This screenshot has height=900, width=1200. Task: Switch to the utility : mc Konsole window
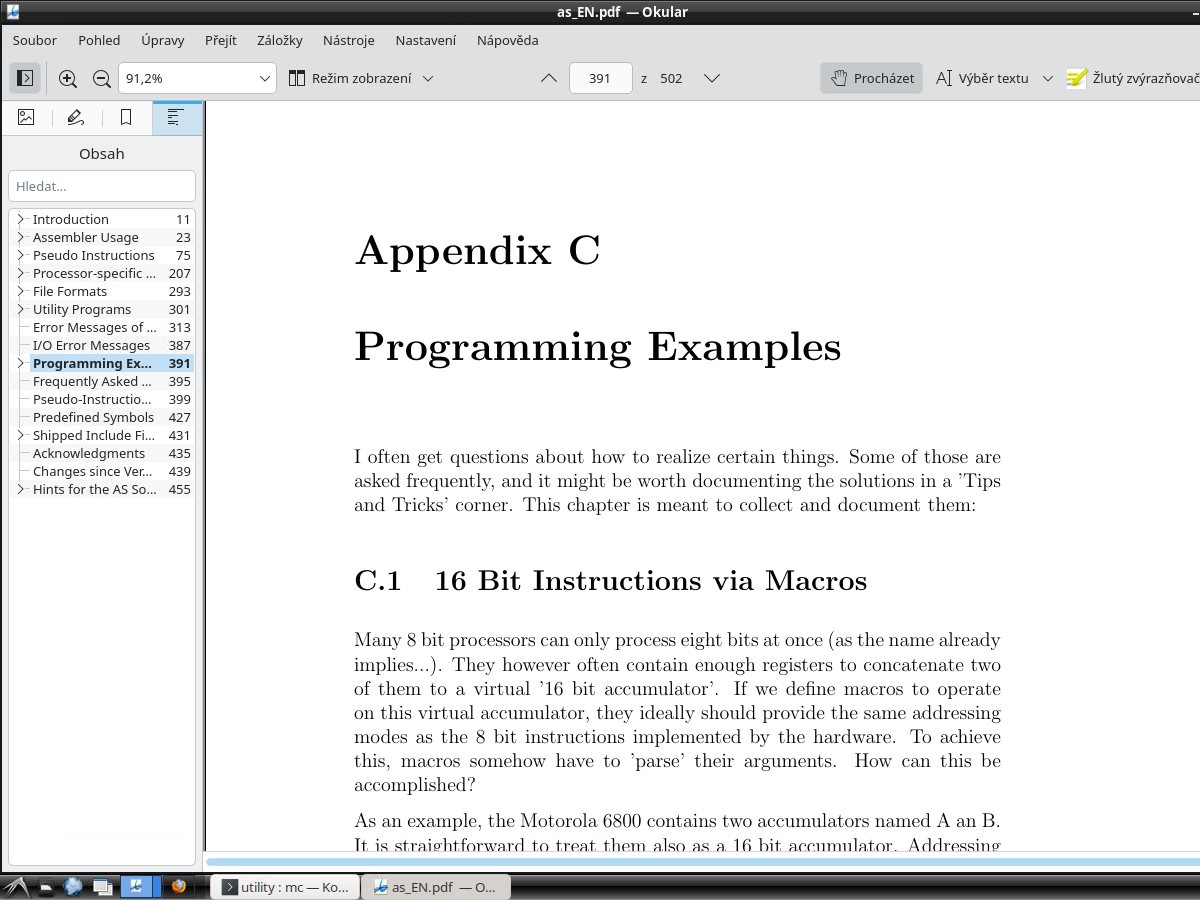click(285, 887)
